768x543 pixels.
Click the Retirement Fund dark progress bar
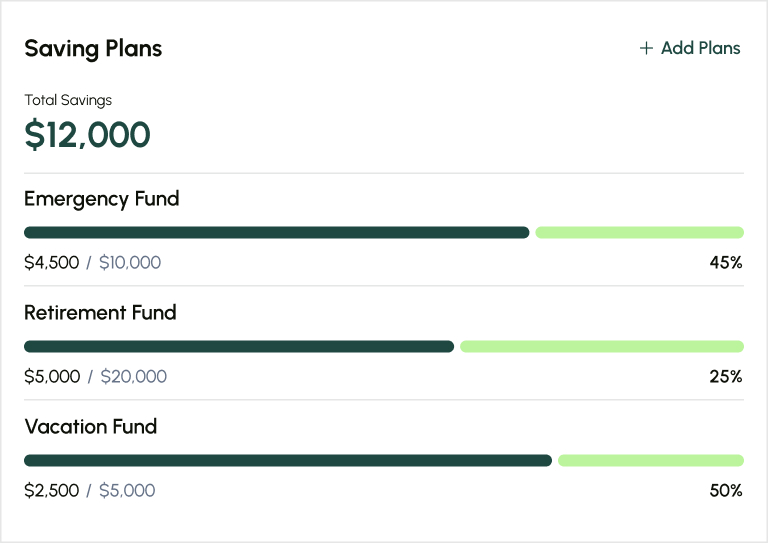[239, 347]
